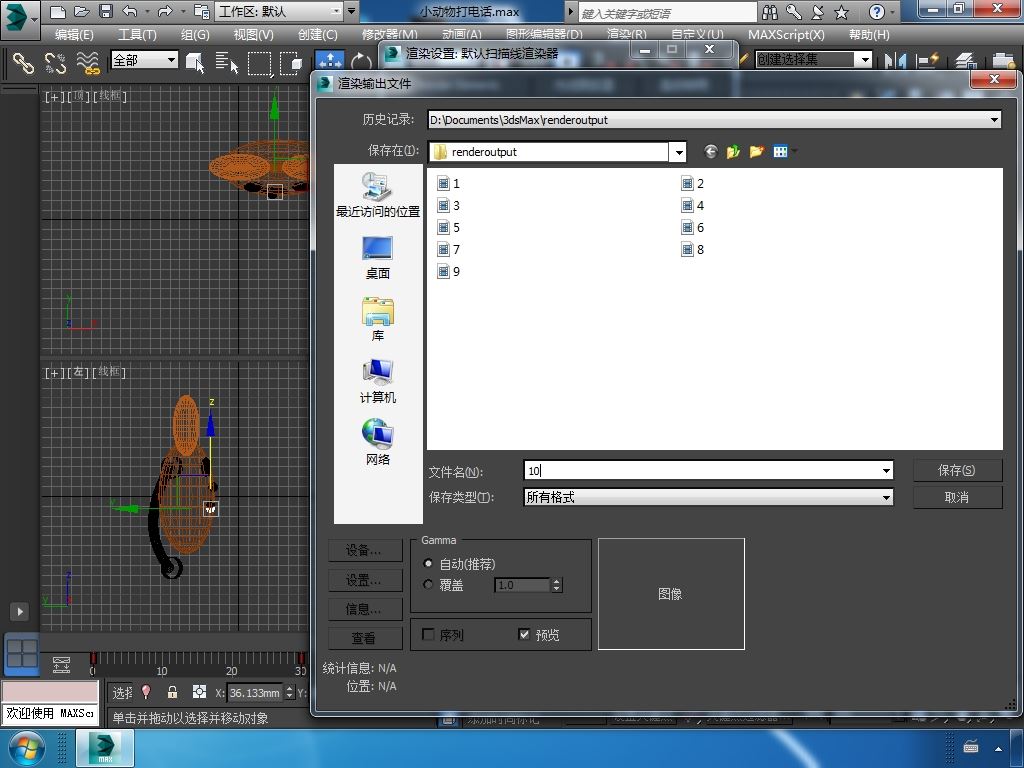Open the Views menu
This screenshot has width=1024, height=768.
click(x=253, y=35)
